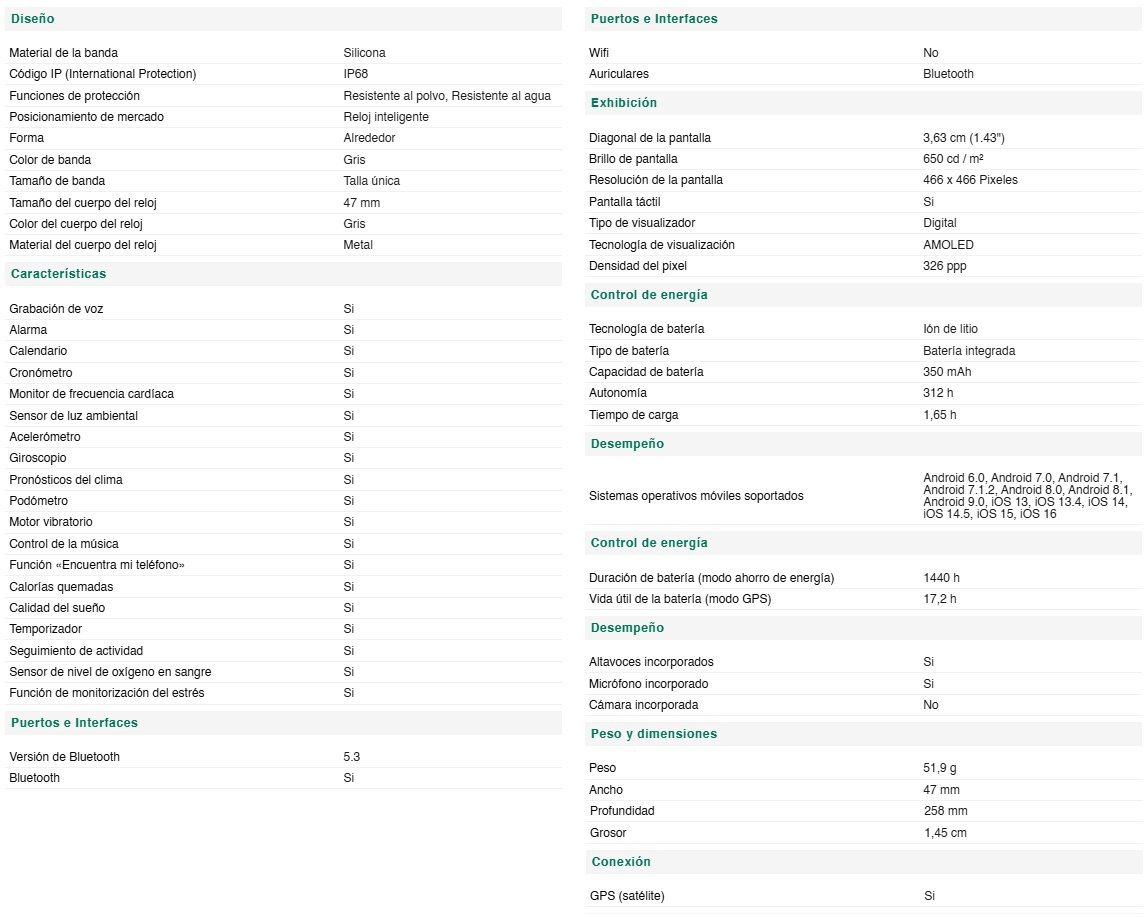1148x917 pixels.
Task: Click the Wifi row label
Action: click(599, 53)
